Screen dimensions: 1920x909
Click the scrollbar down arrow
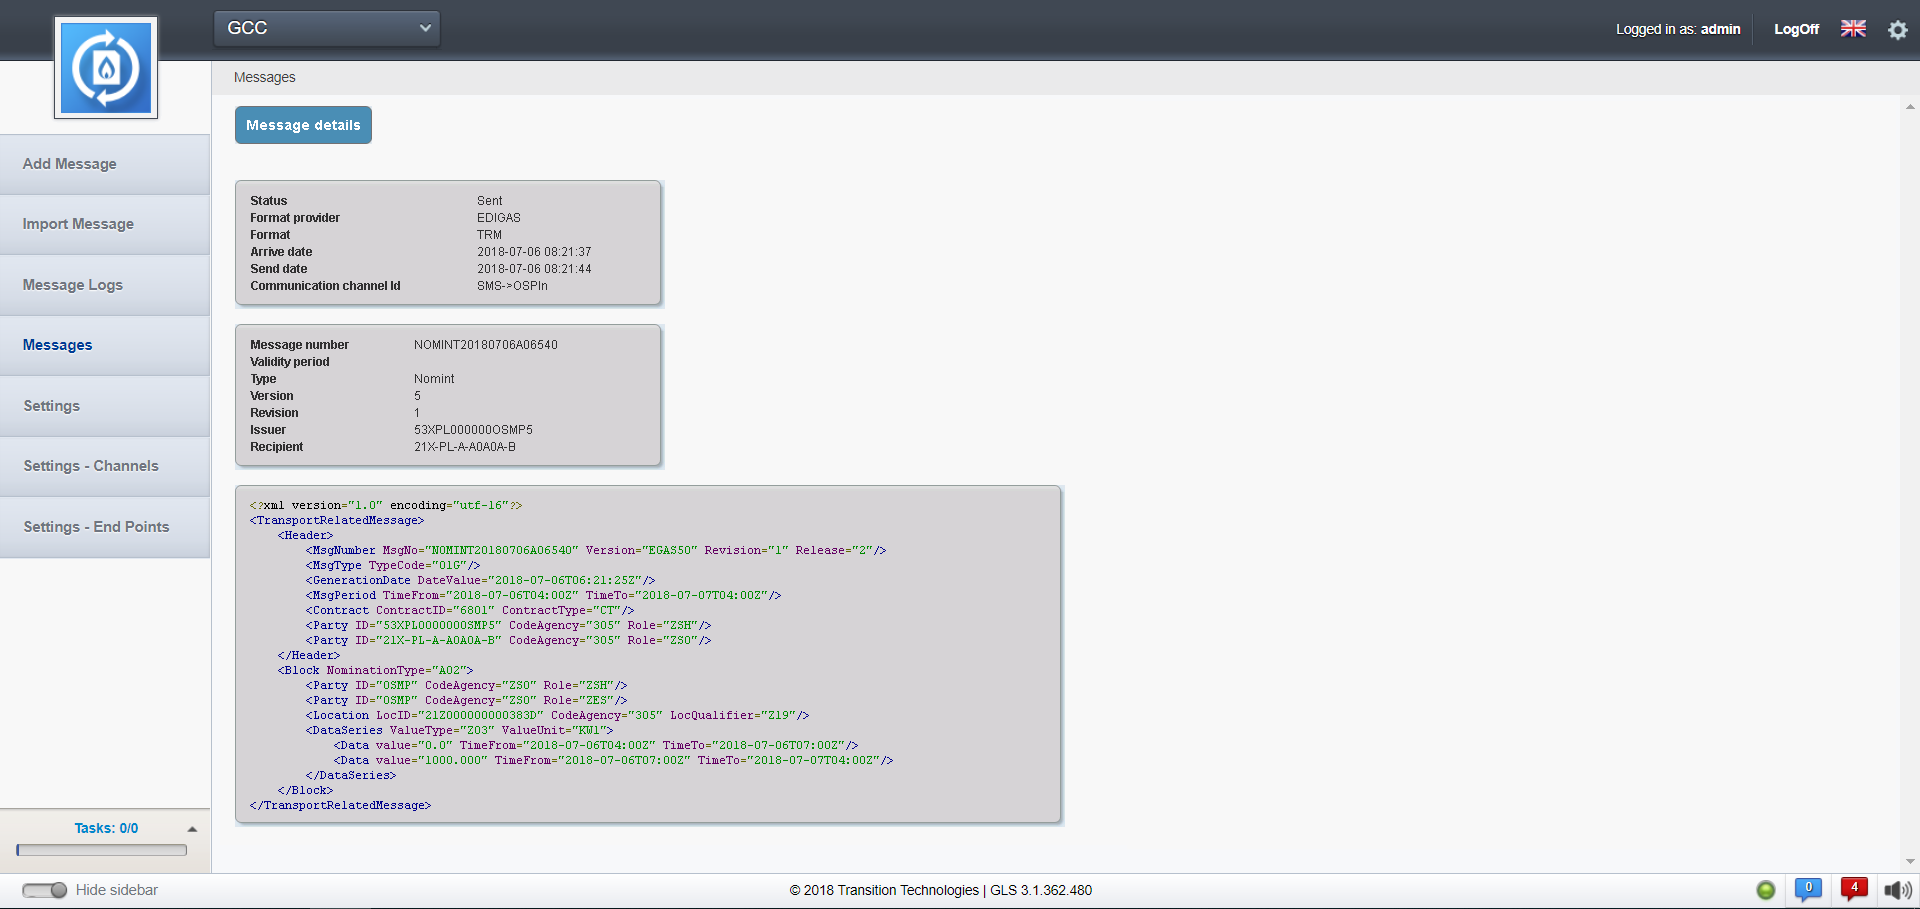[x=1910, y=861]
